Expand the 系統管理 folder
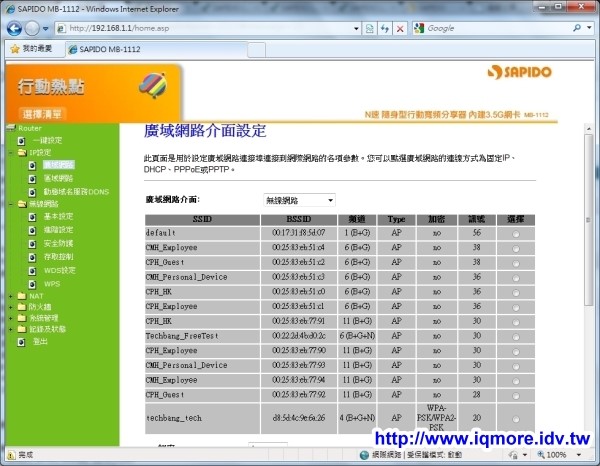 point(11,318)
